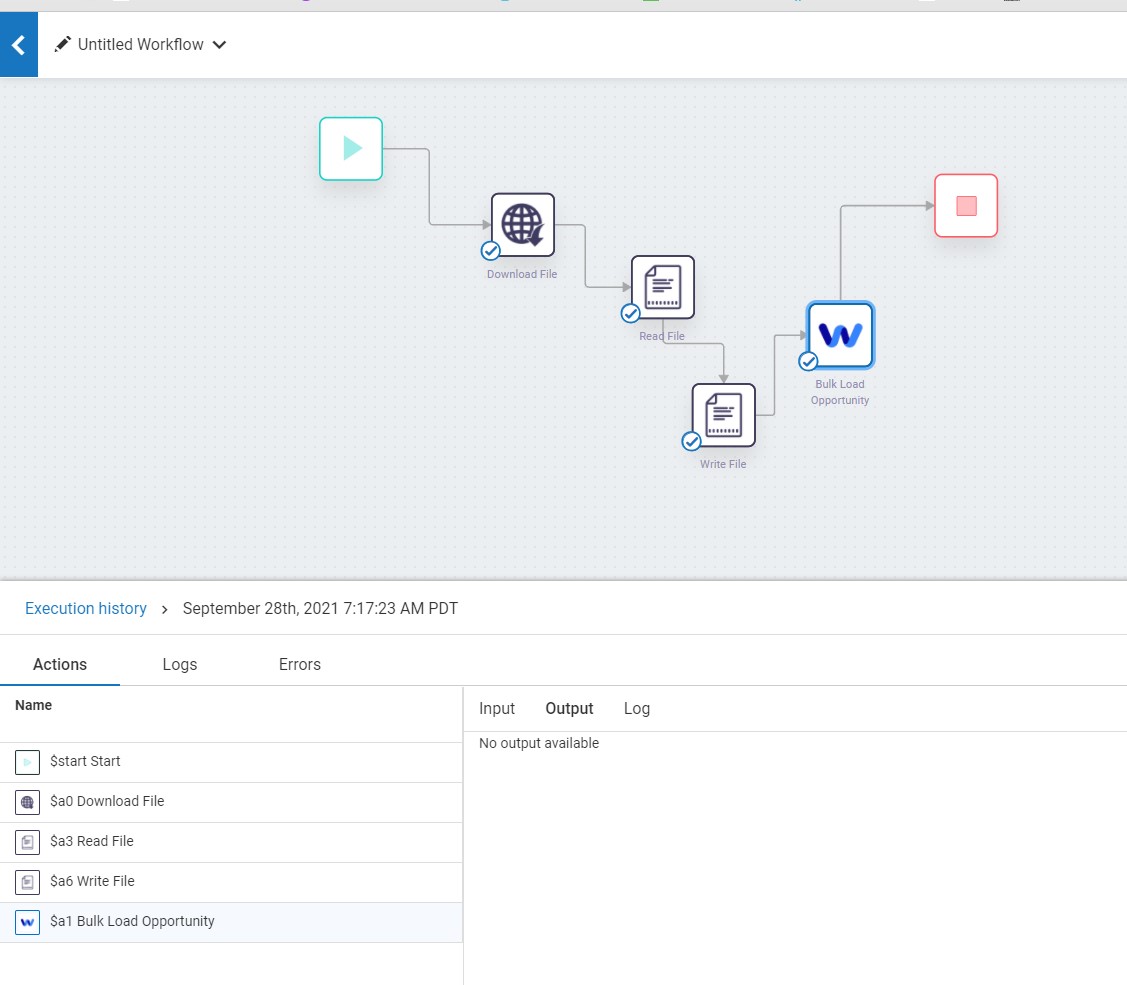
Task: Select the $a3 Read File action row
Action: tap(231, 843)
